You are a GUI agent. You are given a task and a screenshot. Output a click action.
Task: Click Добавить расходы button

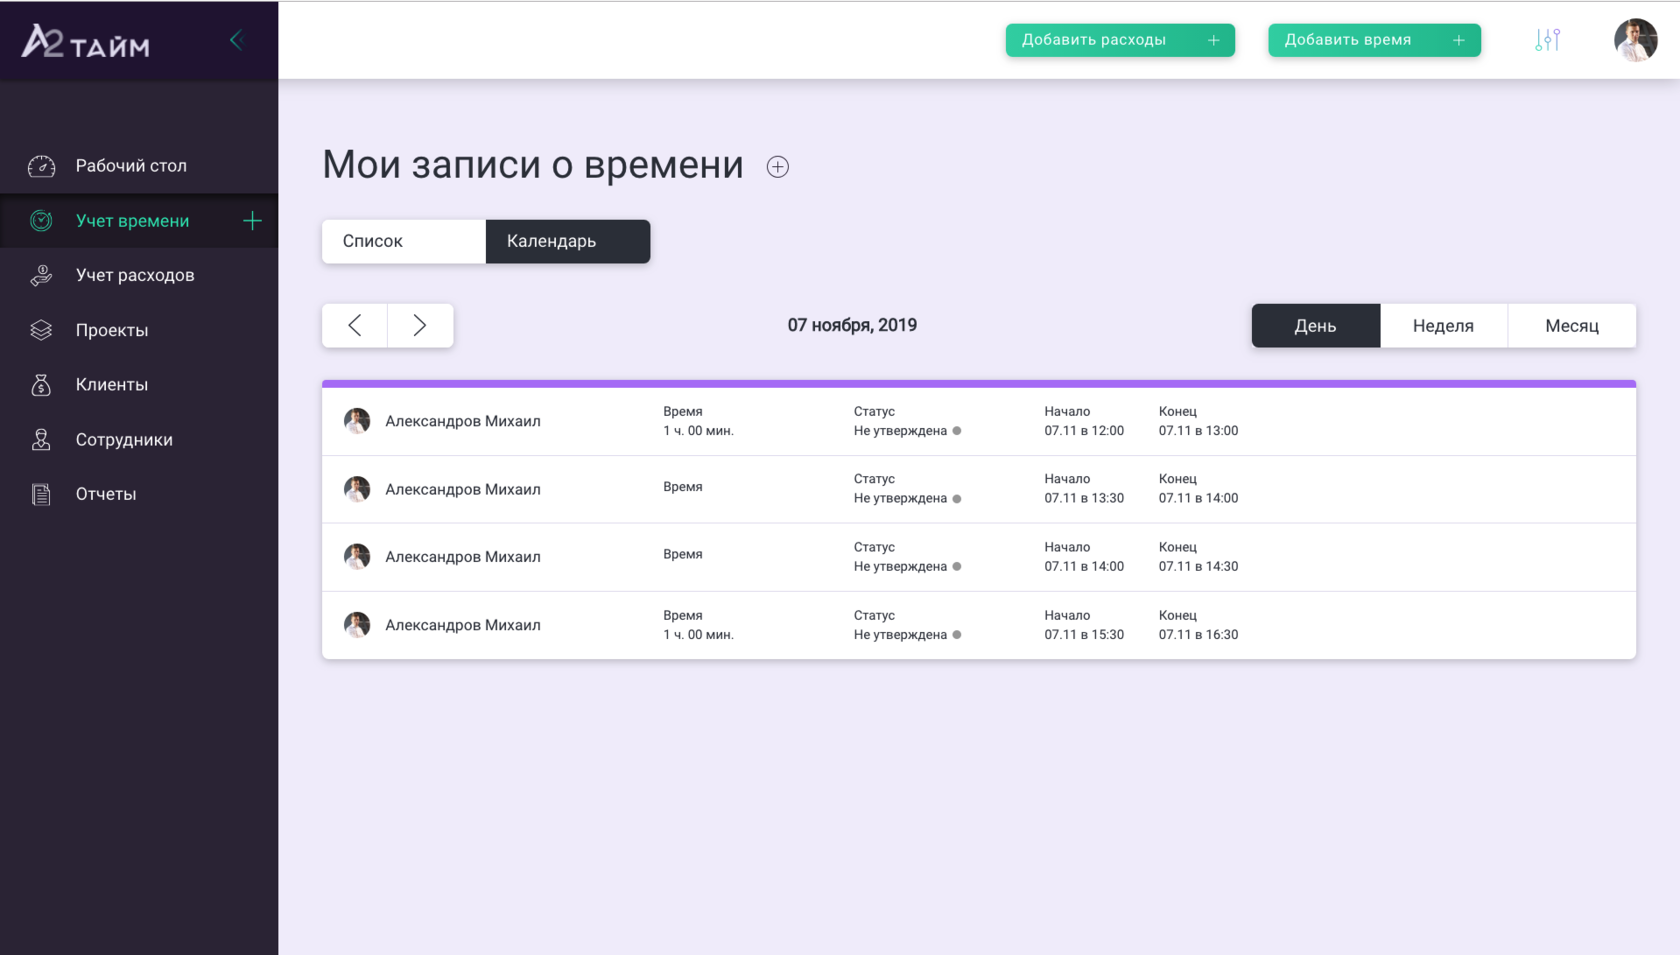1120,40
